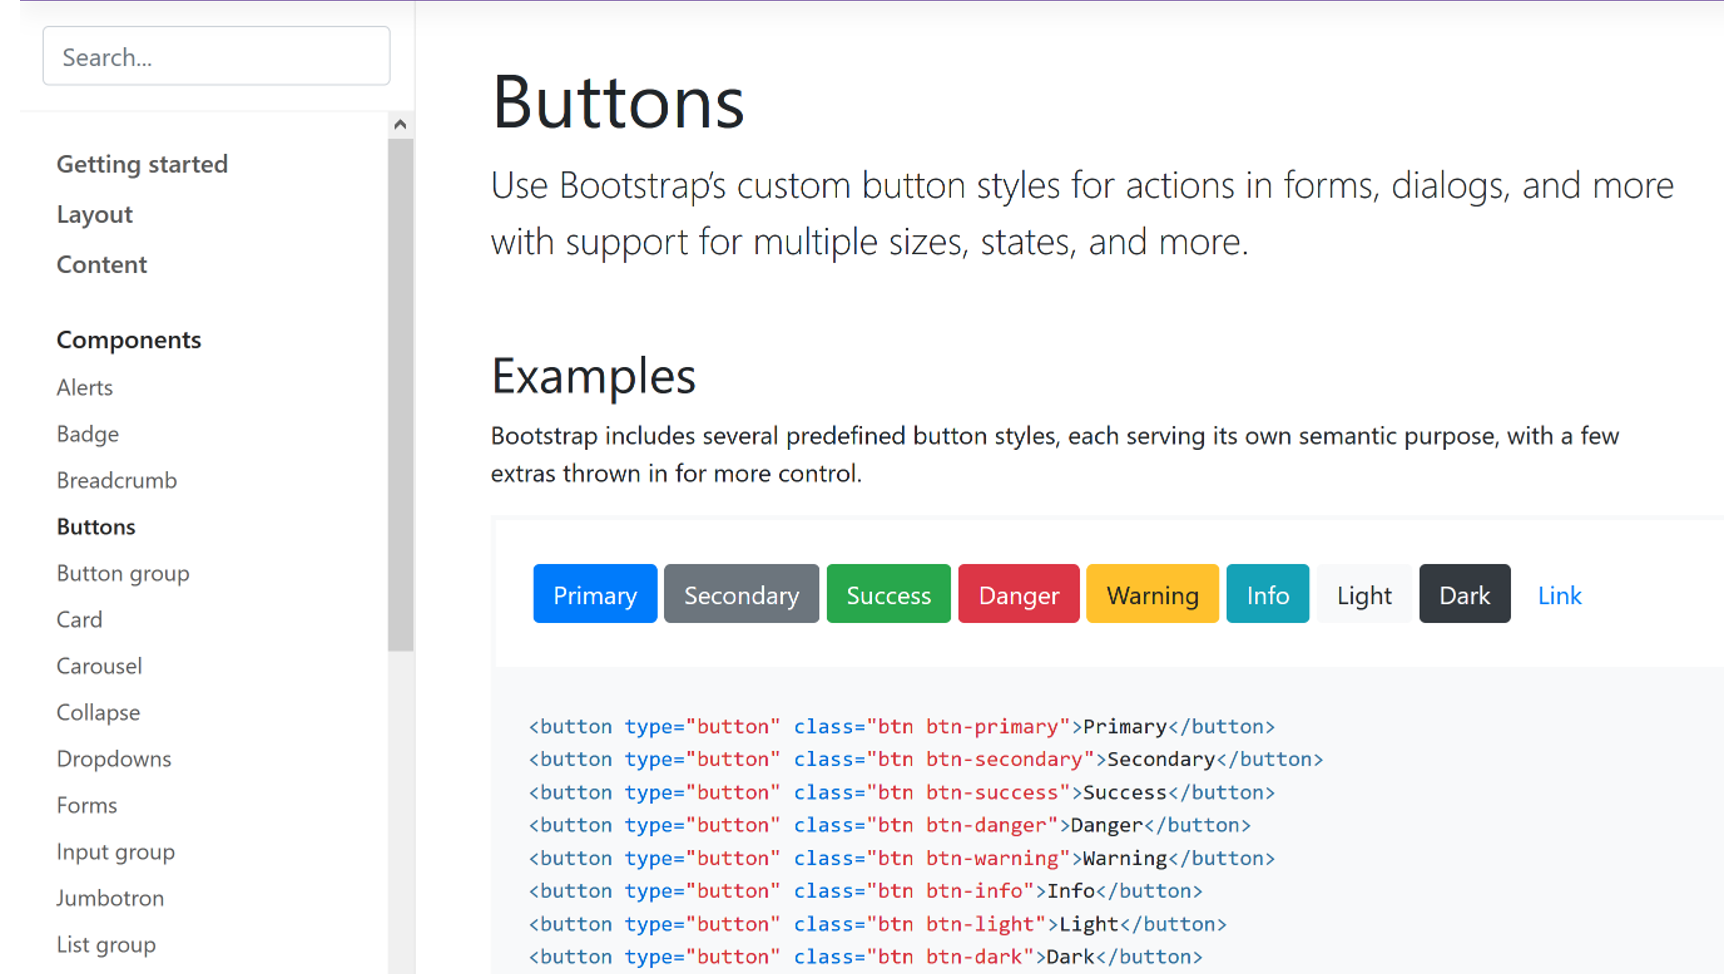Go to the Jumbotron page
Viewport: 1724px width, 974px height.
tap(110, 898)
